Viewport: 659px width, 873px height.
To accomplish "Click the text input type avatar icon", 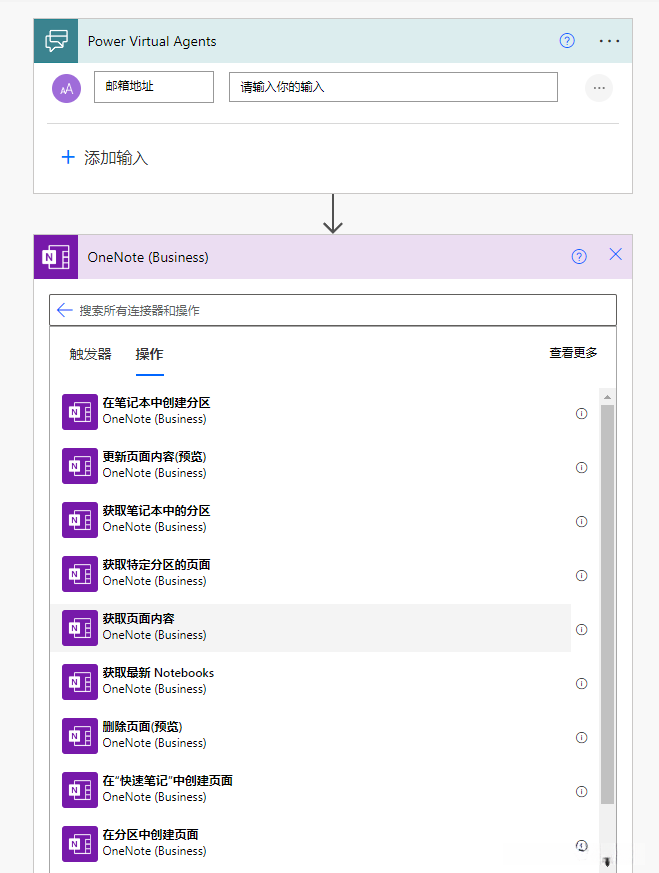I will click(x=66, y=88).
